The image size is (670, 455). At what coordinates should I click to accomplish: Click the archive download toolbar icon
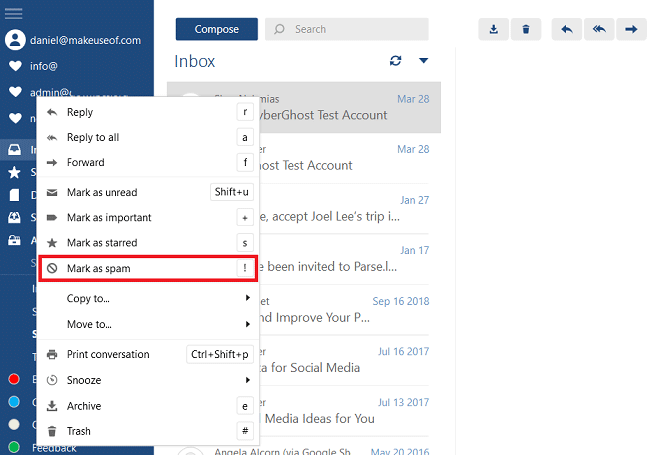coord(494,29)
